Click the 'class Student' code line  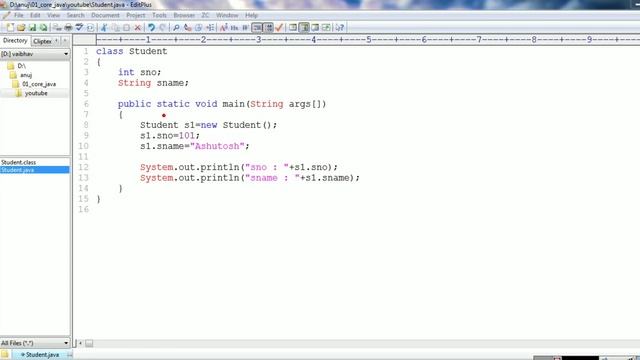click(131, 51)
